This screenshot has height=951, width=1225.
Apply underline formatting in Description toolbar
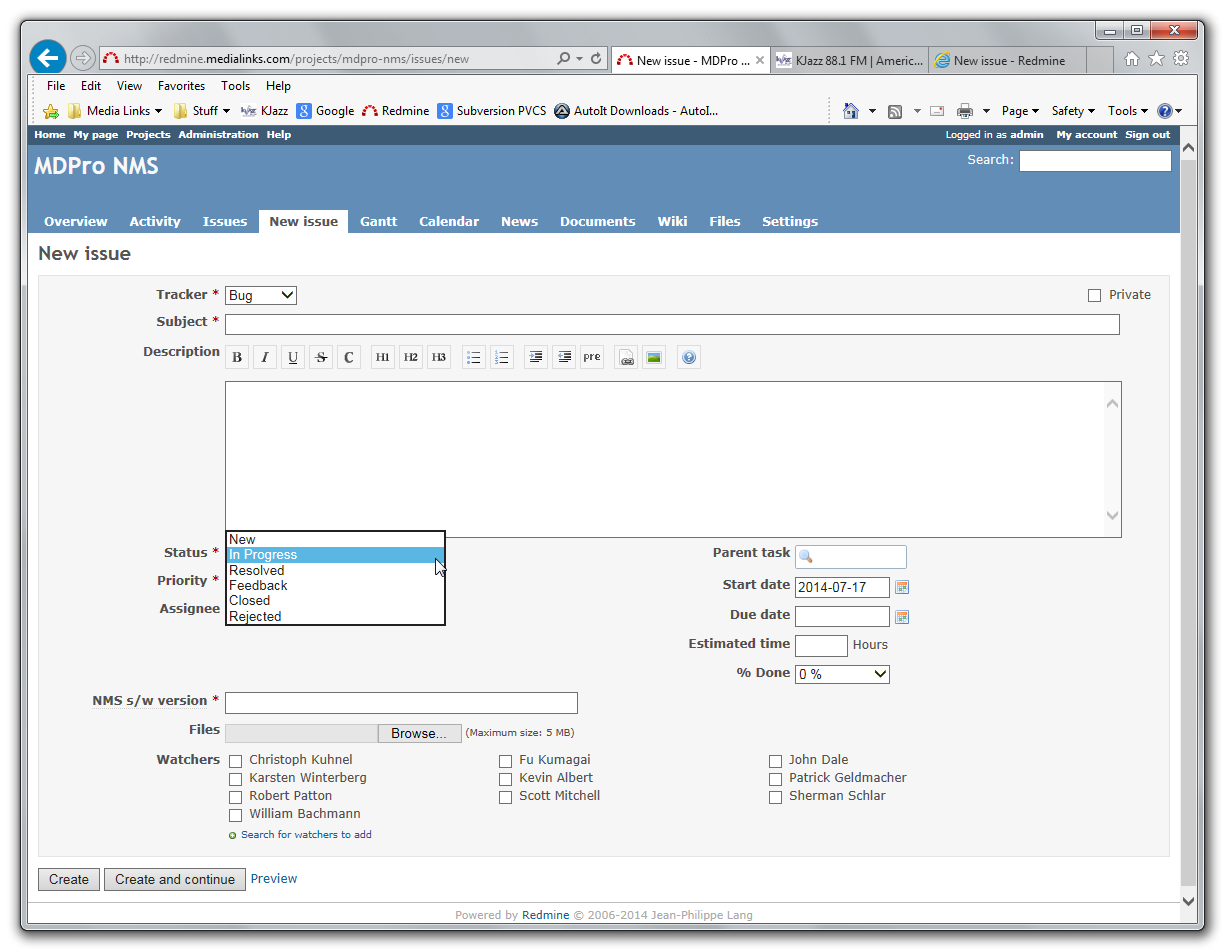click(x=293, y=357)
